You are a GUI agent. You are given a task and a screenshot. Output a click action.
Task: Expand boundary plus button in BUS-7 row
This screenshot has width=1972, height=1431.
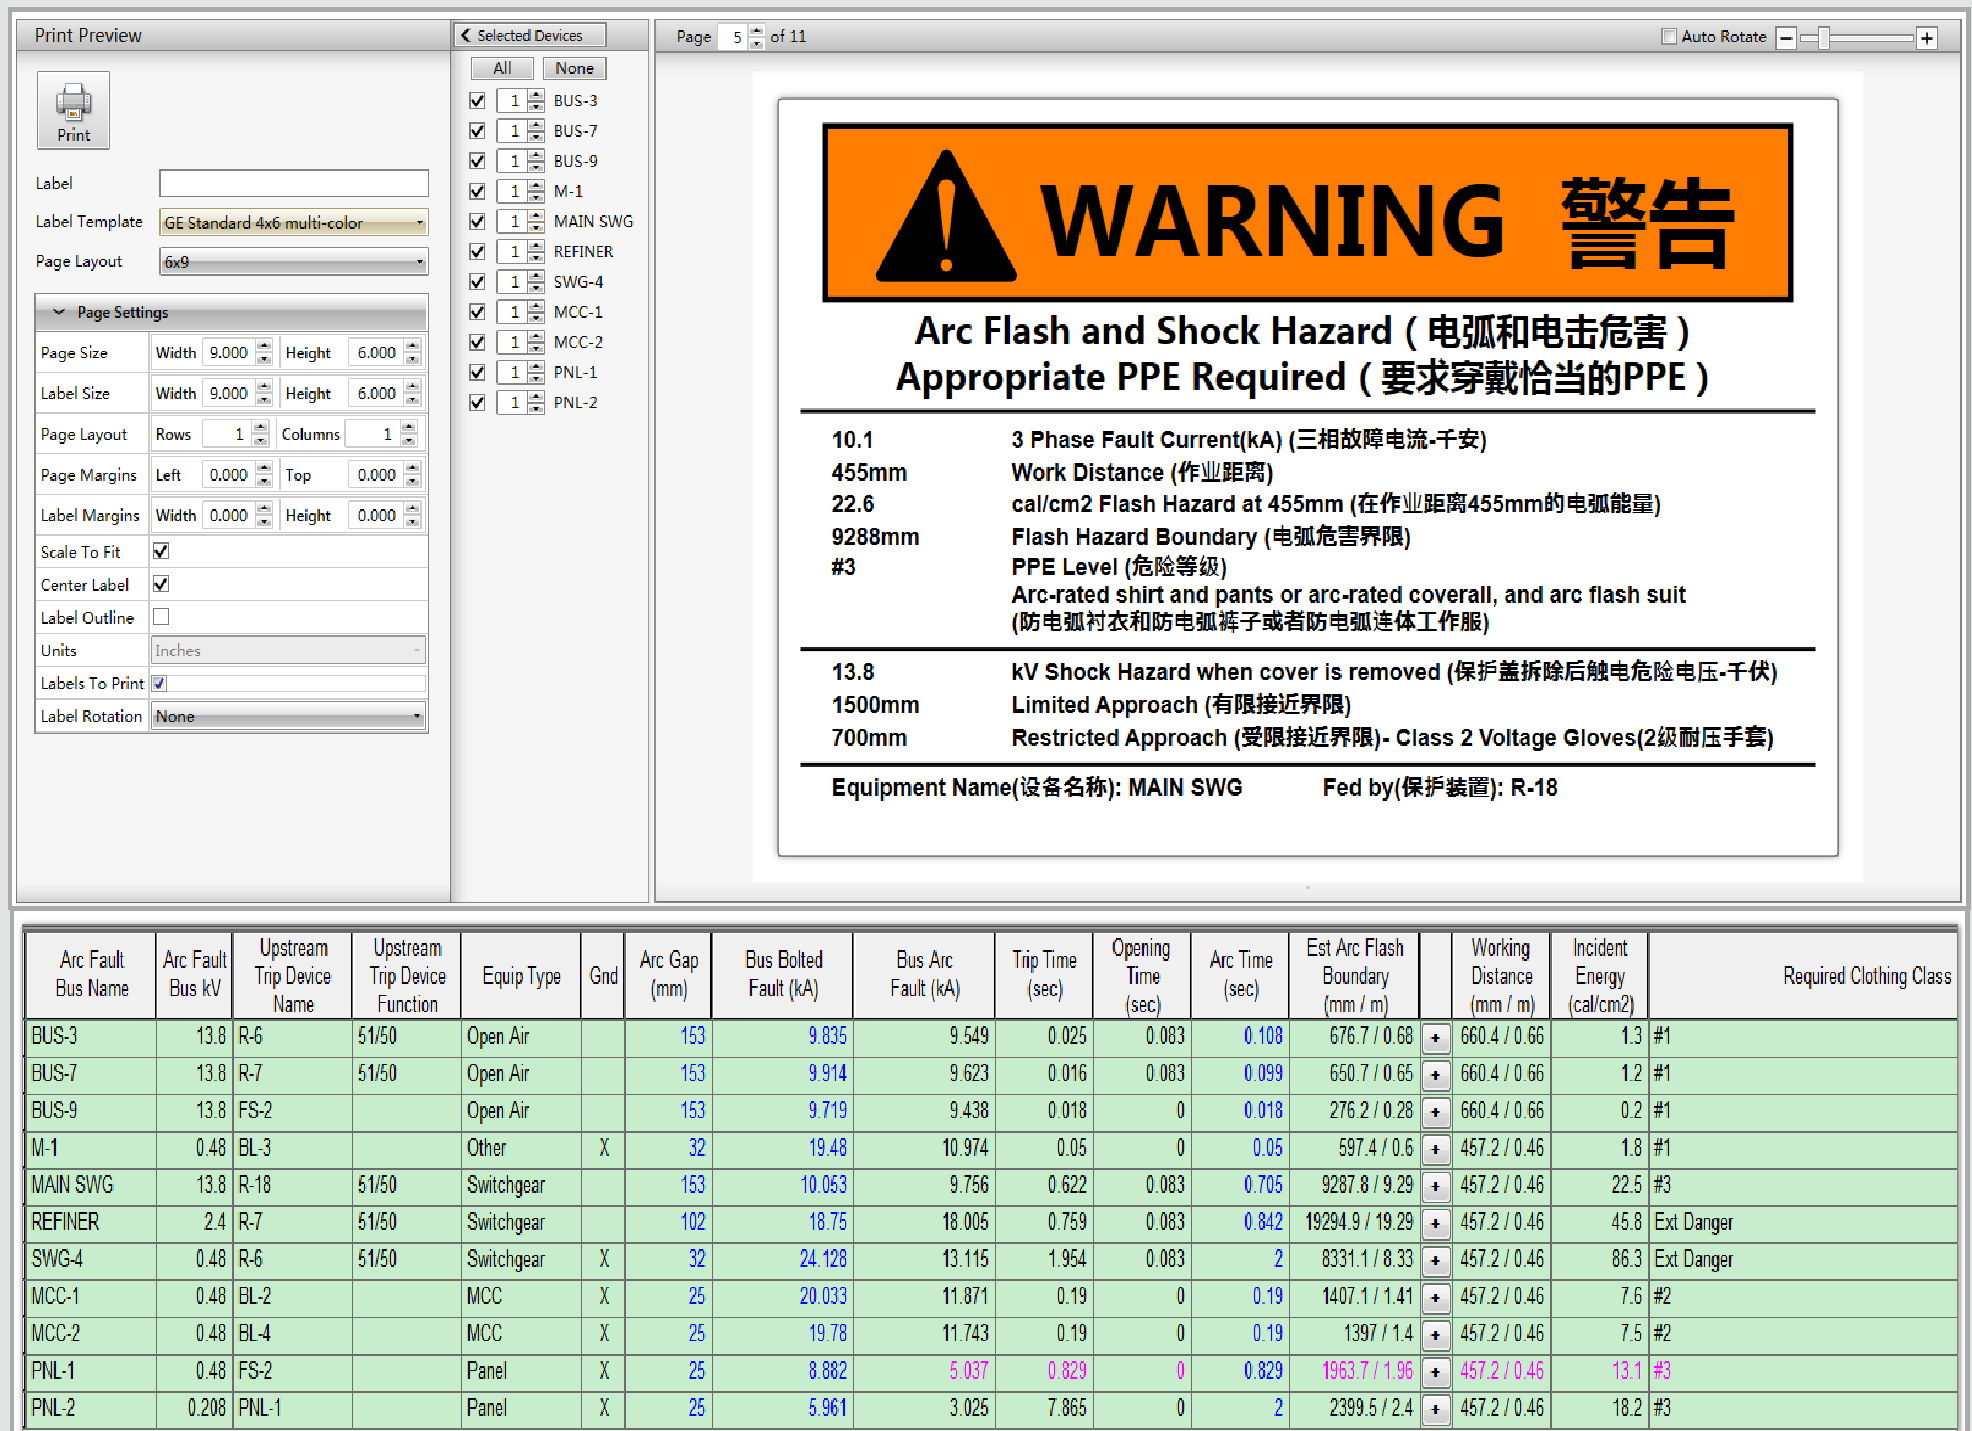(1435, 1074)
